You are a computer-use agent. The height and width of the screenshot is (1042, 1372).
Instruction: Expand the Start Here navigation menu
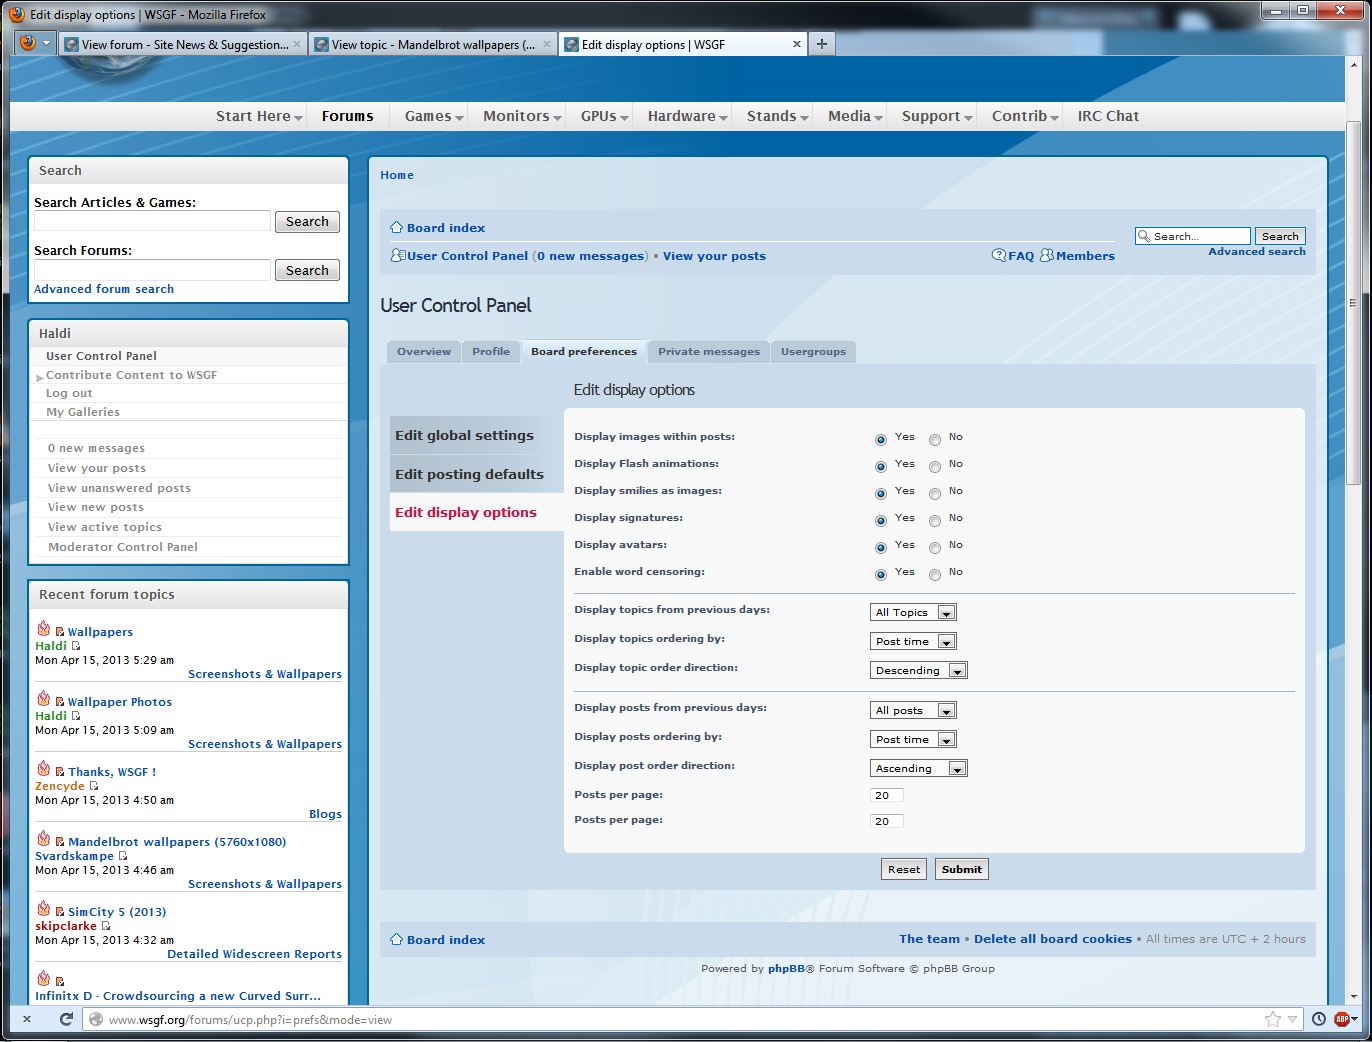pyautogui.click(x=259, y=116)
